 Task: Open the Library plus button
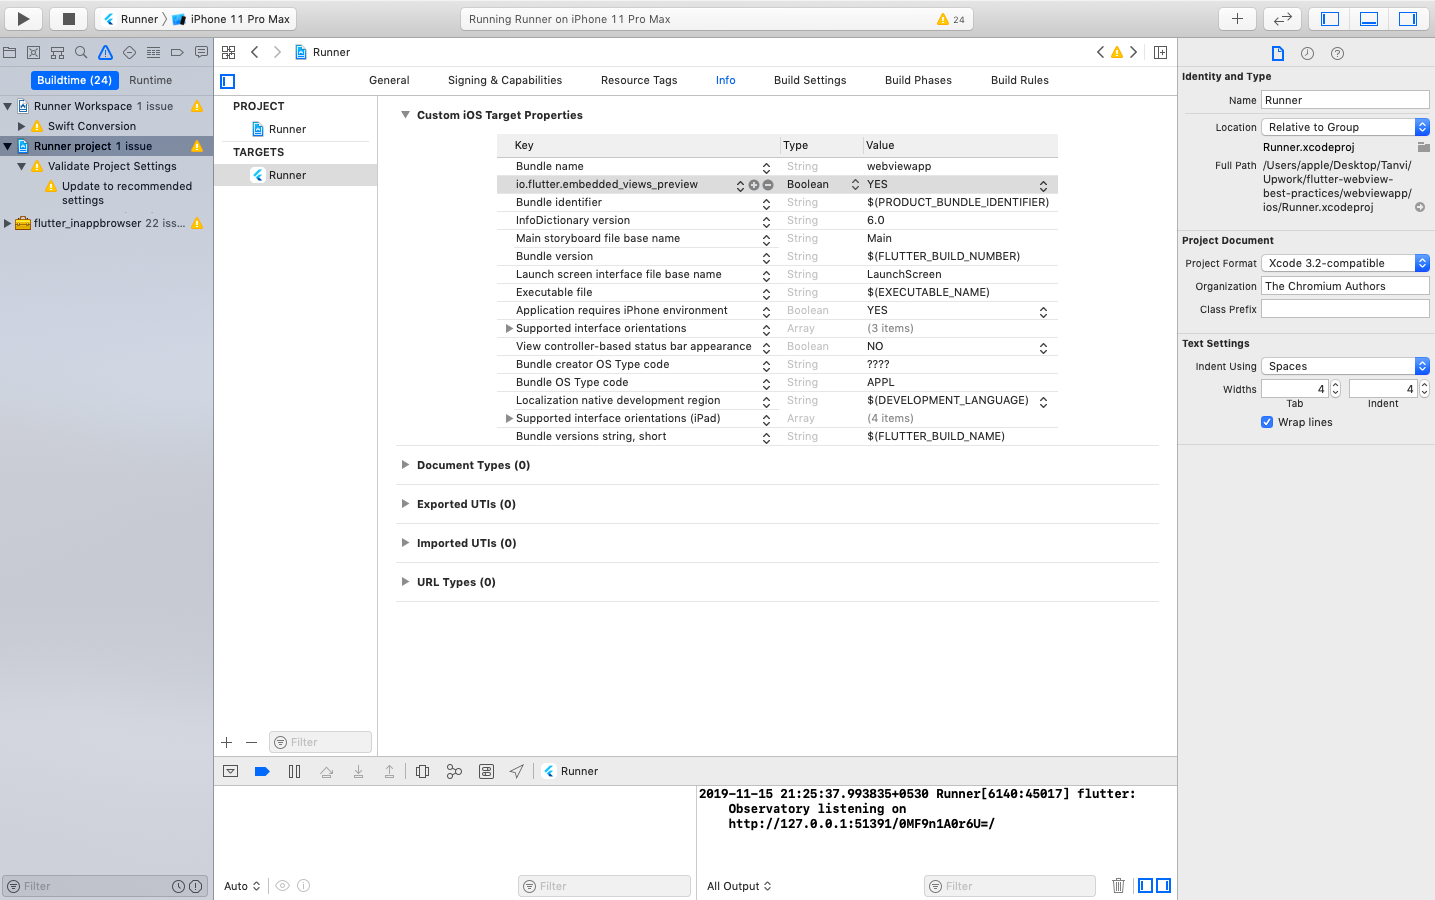pos(1237,19)
